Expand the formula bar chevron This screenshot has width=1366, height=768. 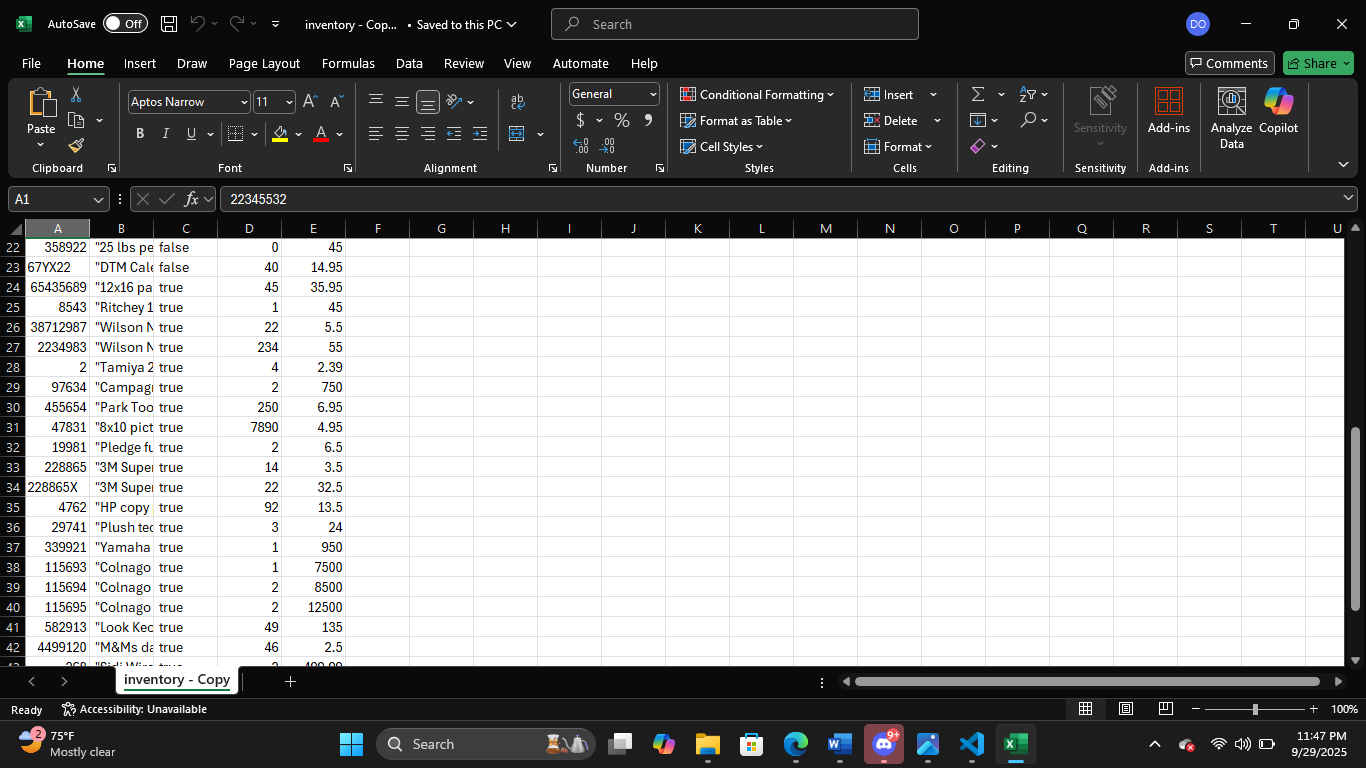pyautogui.click(x=1348, y=199)
